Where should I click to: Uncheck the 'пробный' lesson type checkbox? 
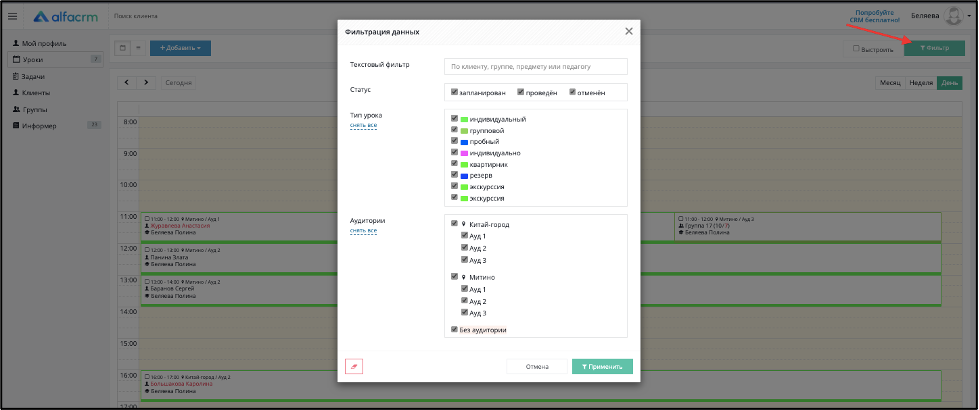pos(455,141)
